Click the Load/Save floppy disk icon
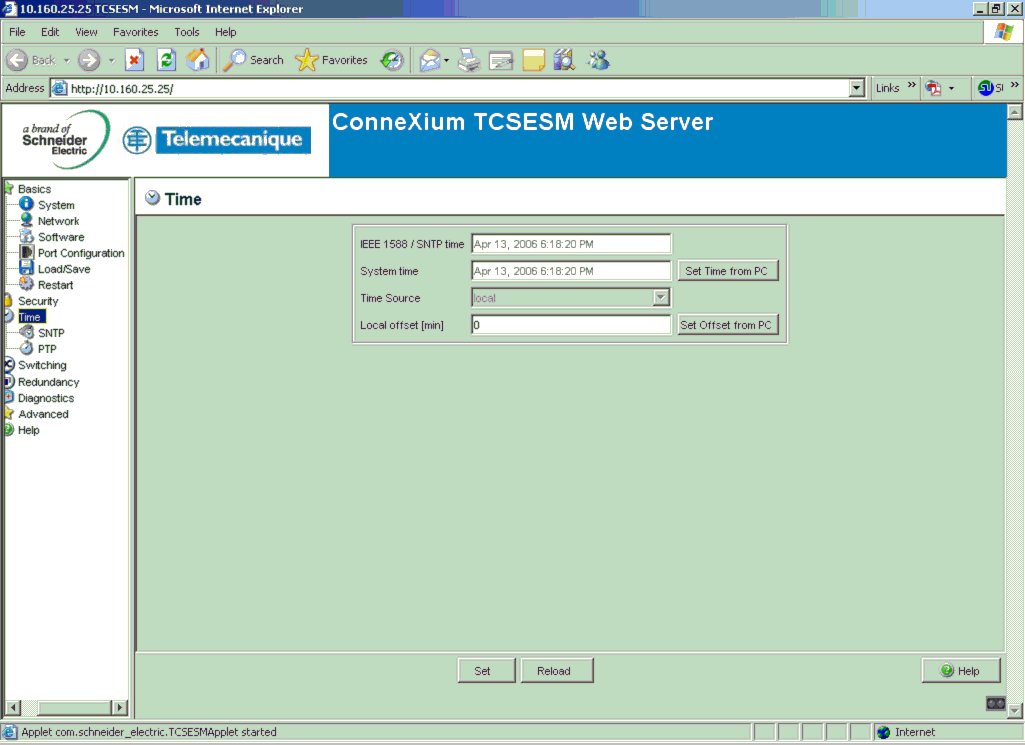This screenshot has height=745, width=1025. point(26,268)
